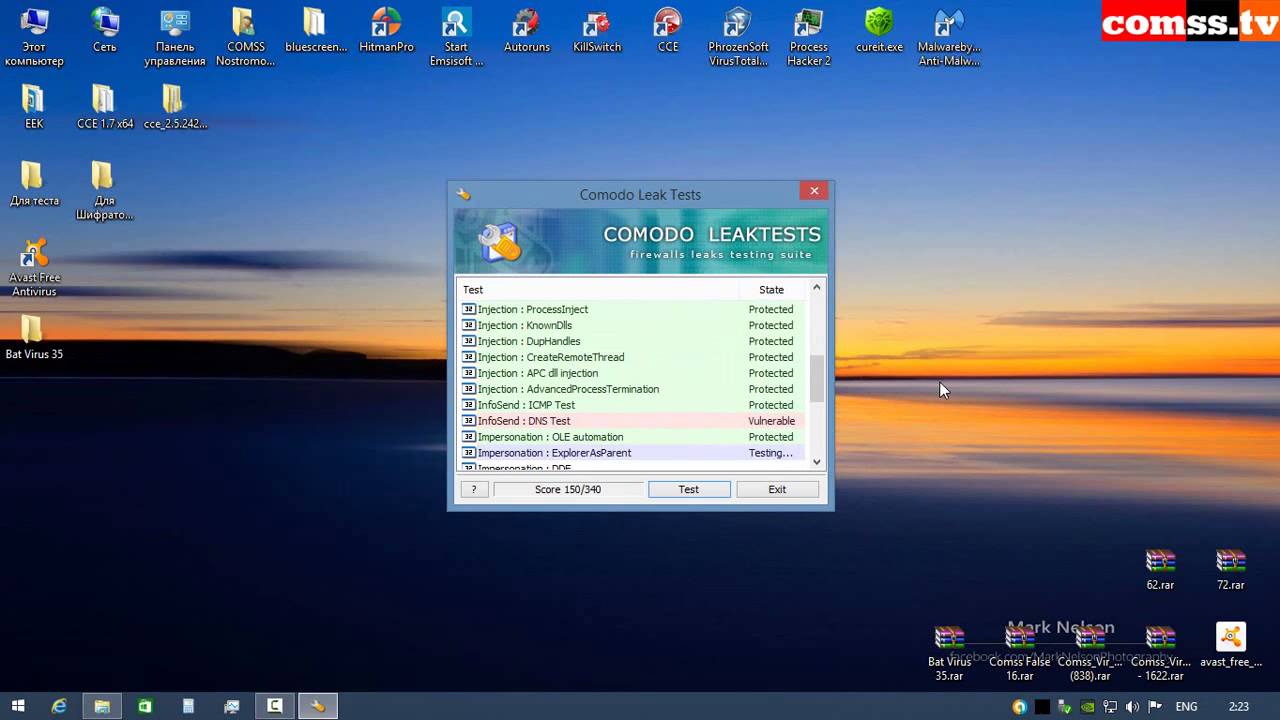Select the Injection : DupHandles row
The height and width of the screenshot is (720, 1280).
point(632,341)
